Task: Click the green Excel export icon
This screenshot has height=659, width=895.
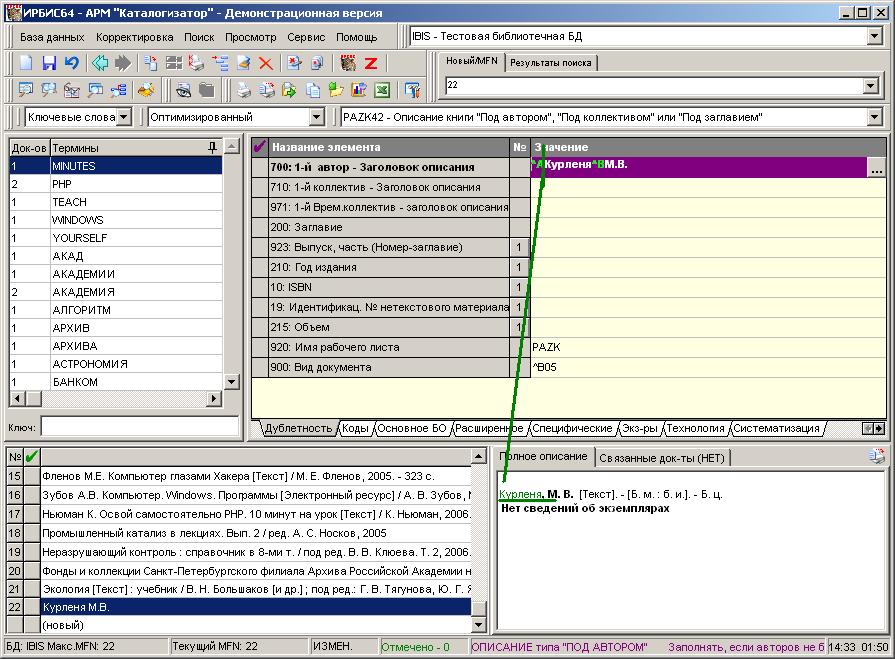Action: click(x=381, y=91)
